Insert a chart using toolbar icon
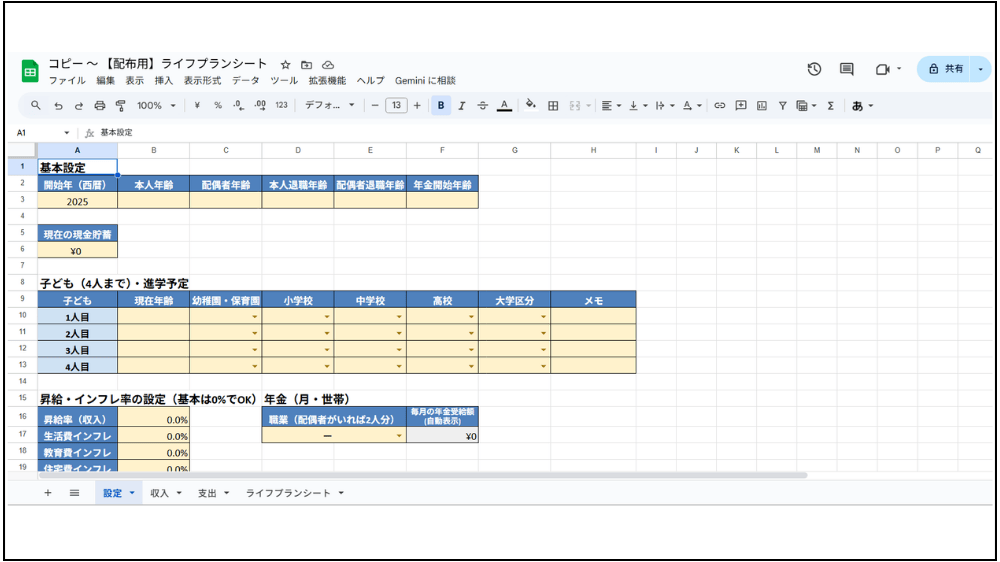 pos(762,105)
